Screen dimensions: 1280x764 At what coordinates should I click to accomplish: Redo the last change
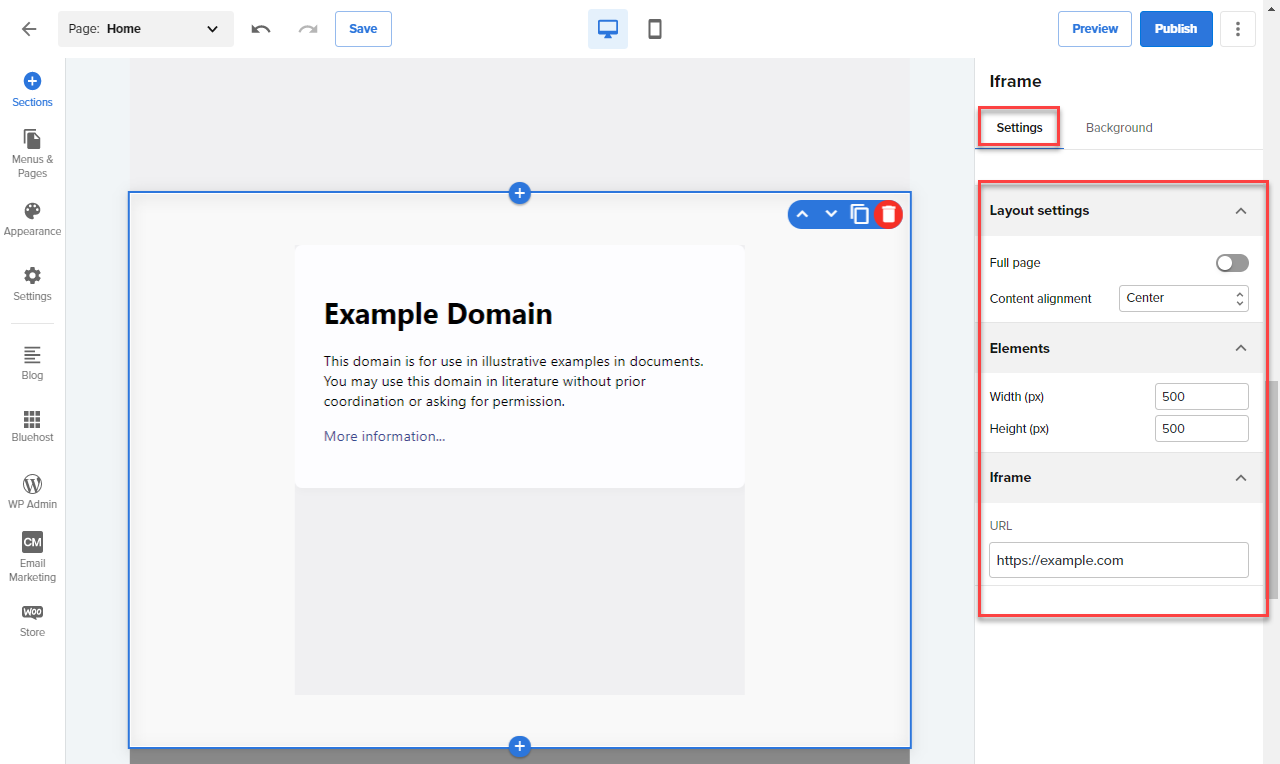308,29
